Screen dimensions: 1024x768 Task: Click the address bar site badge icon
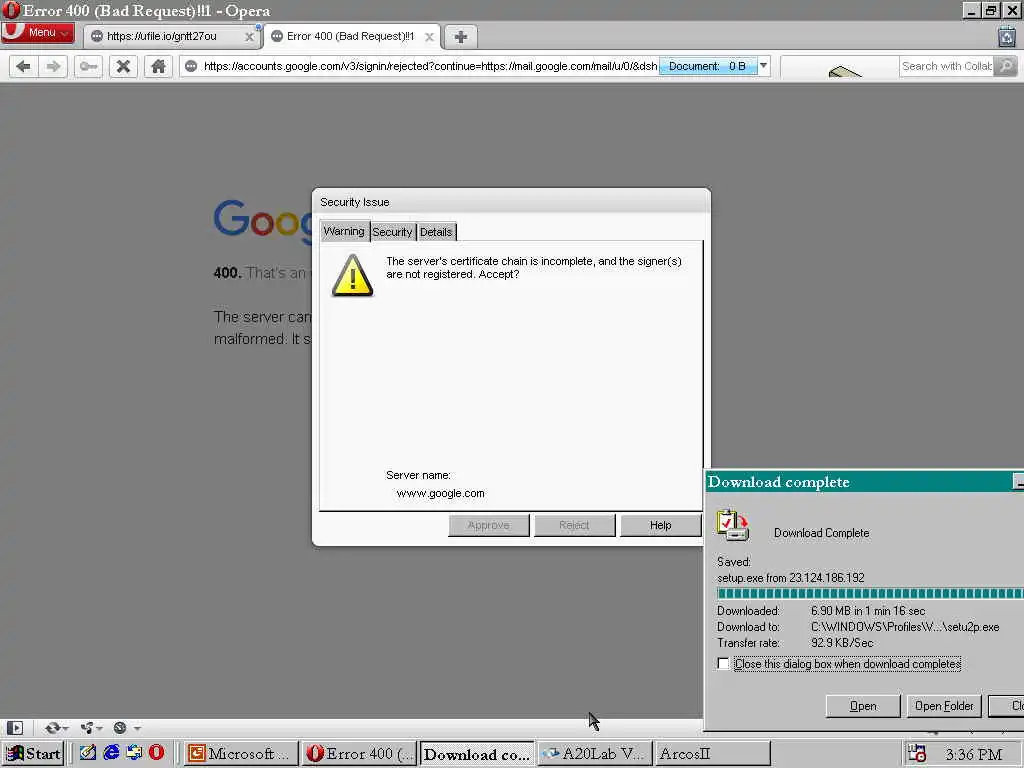[x=191, y=66]
